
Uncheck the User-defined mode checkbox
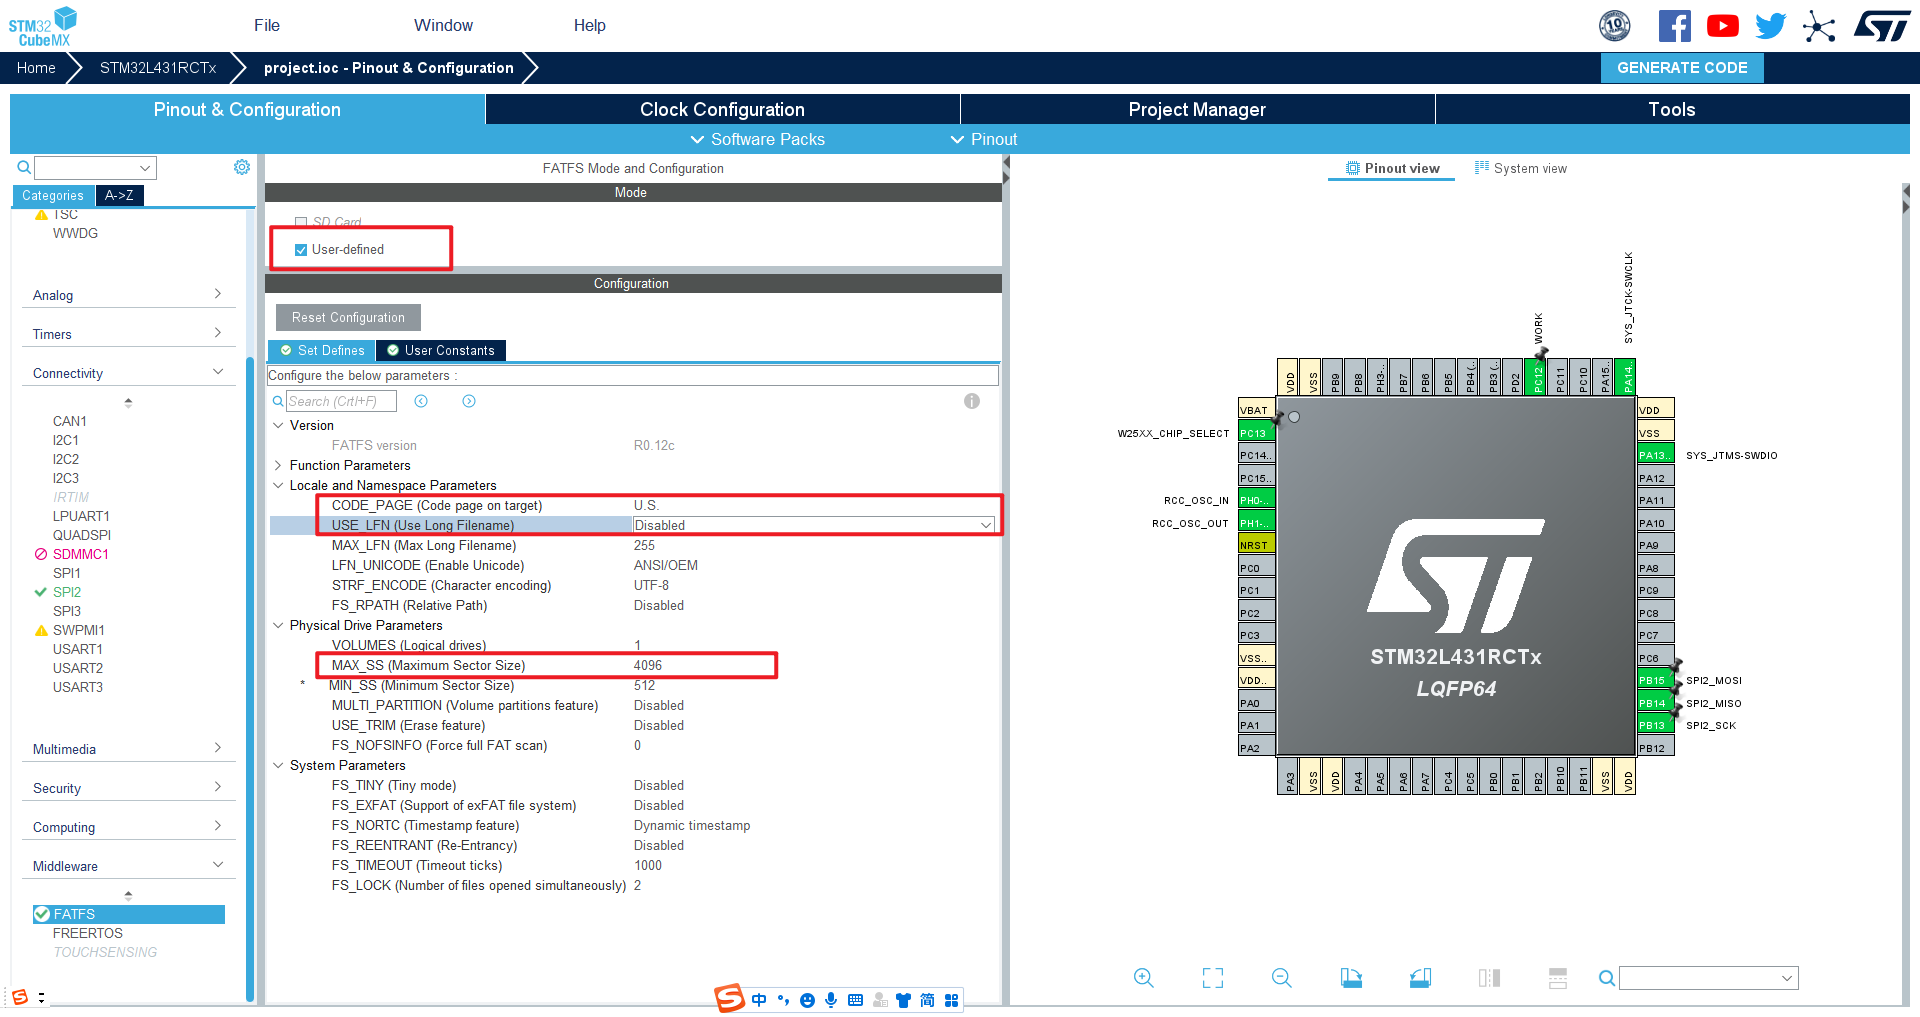(x=301, y=249)
